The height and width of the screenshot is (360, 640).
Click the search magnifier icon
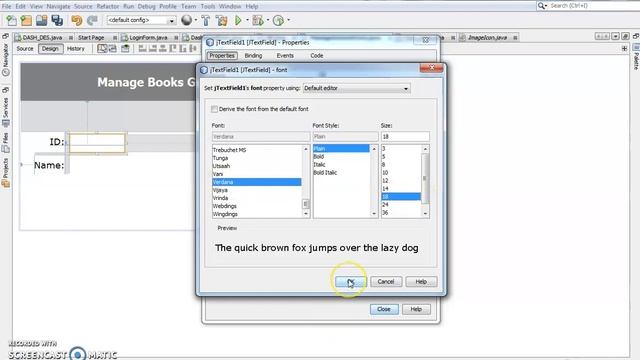[542, 6]
